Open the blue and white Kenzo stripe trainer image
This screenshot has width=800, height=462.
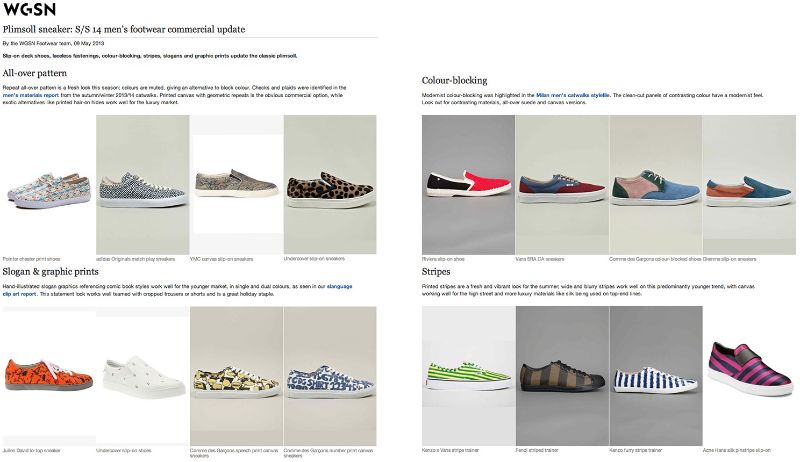[656, 376]
